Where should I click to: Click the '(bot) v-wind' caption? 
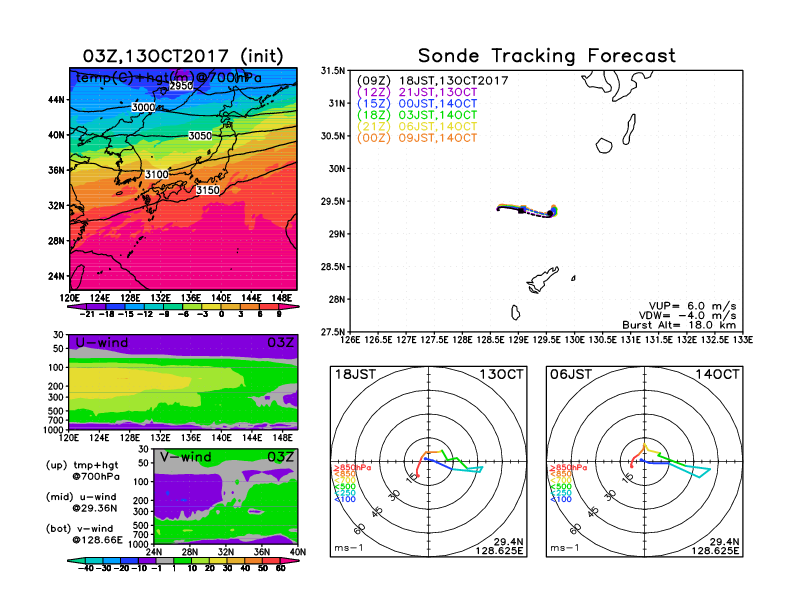pyautogui.click(x=79, y=529)
